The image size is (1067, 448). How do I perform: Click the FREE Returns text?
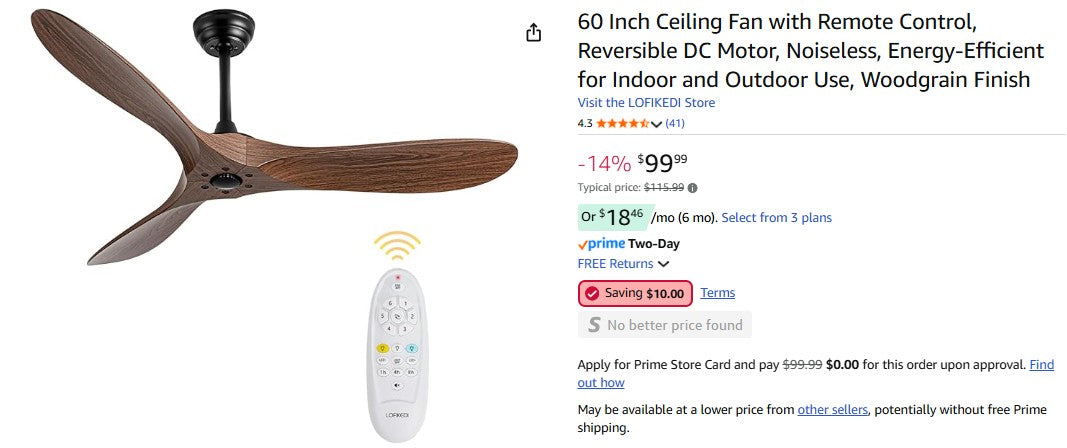point(614,264)
